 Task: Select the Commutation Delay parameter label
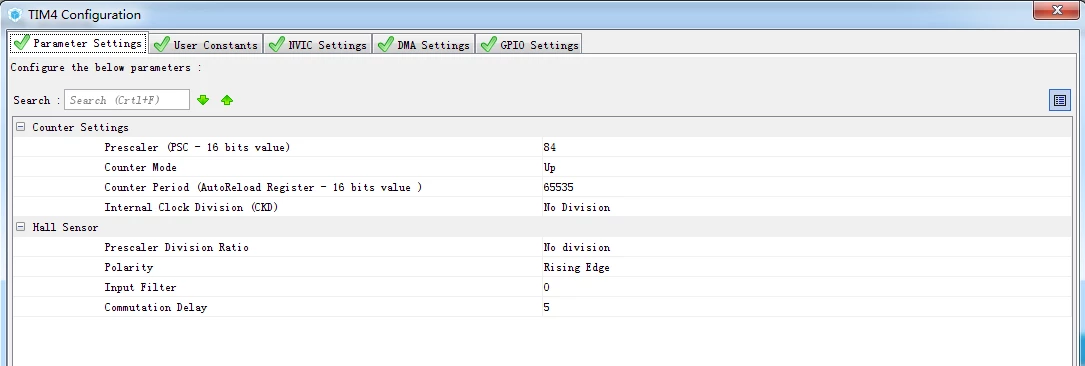pyautogui.click(x=156, y=307)
